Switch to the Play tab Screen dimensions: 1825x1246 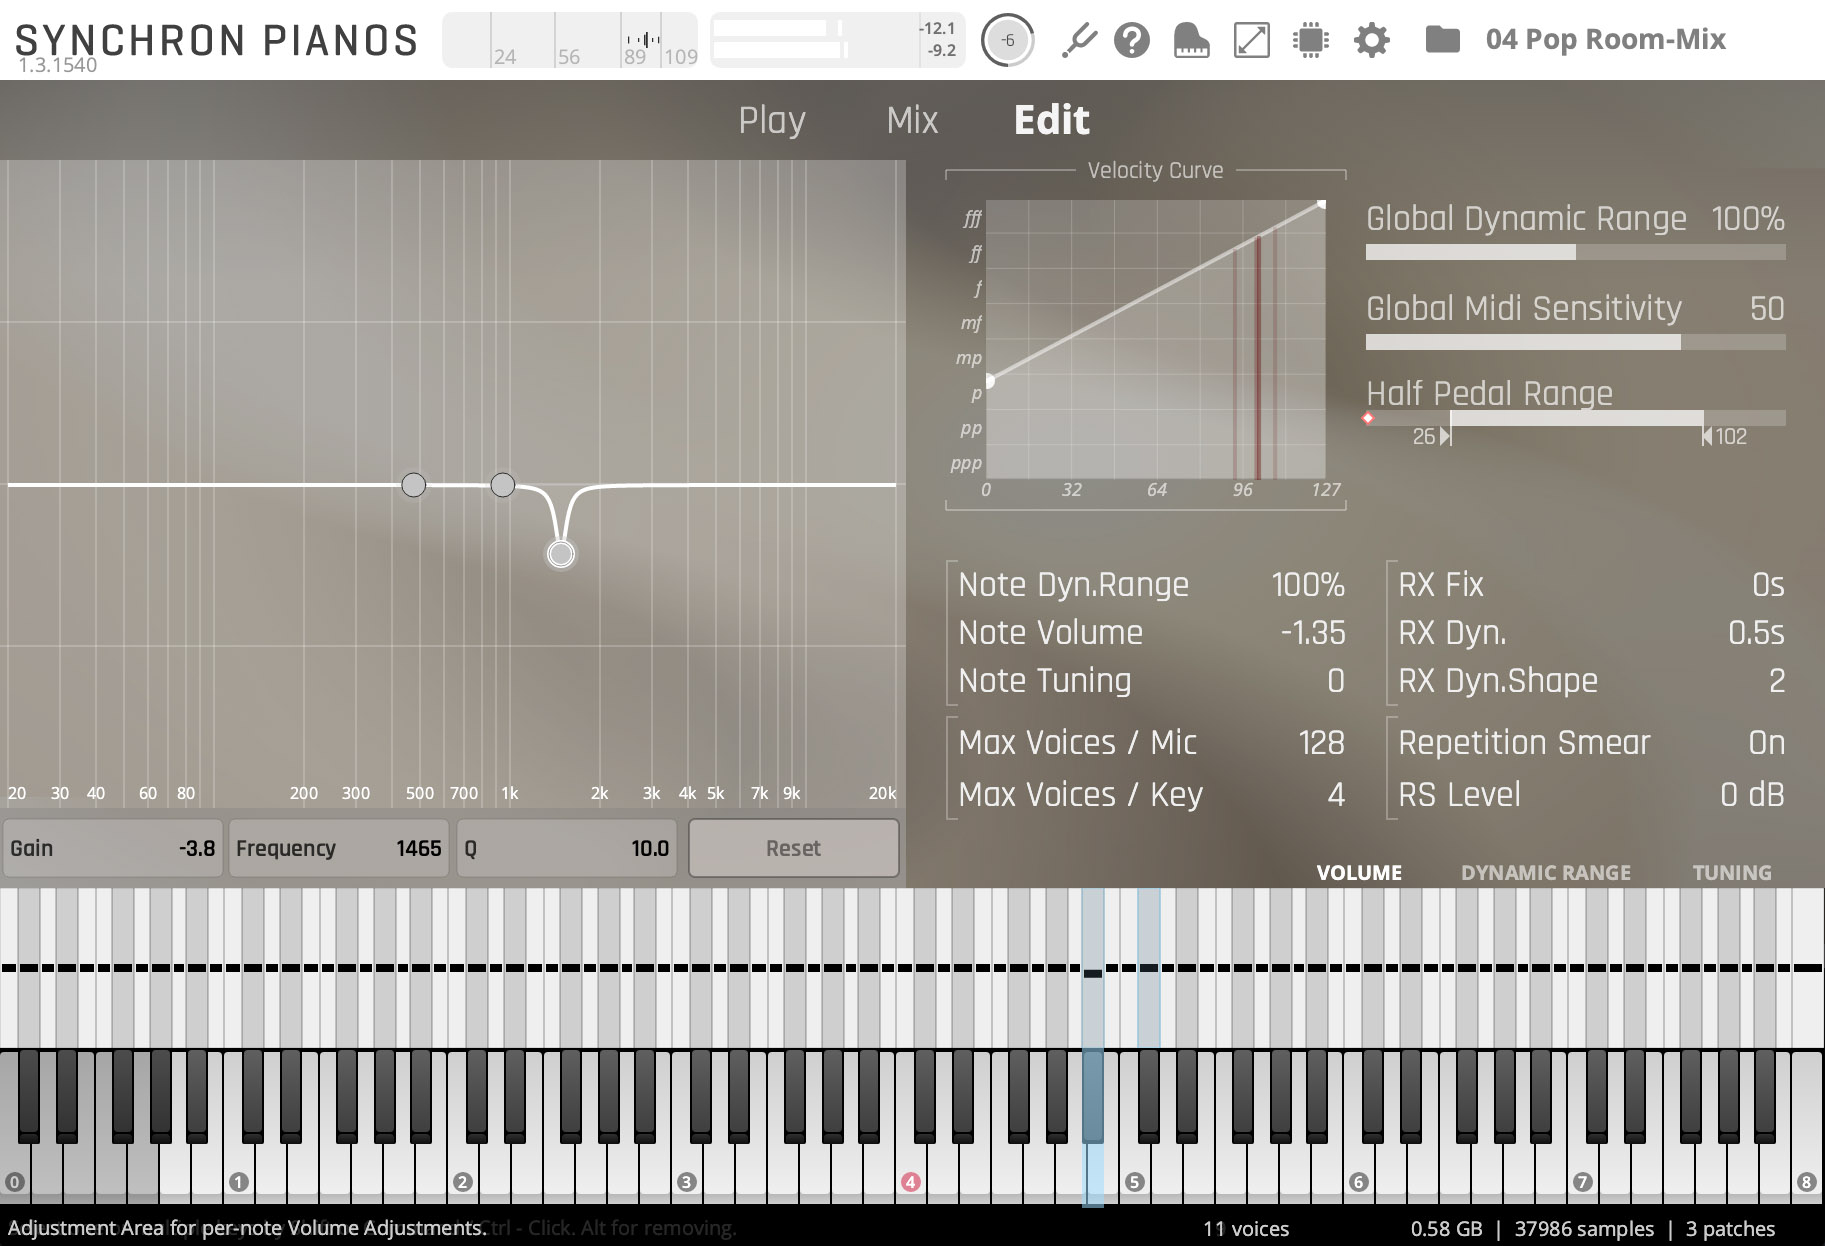click(771, 120)
